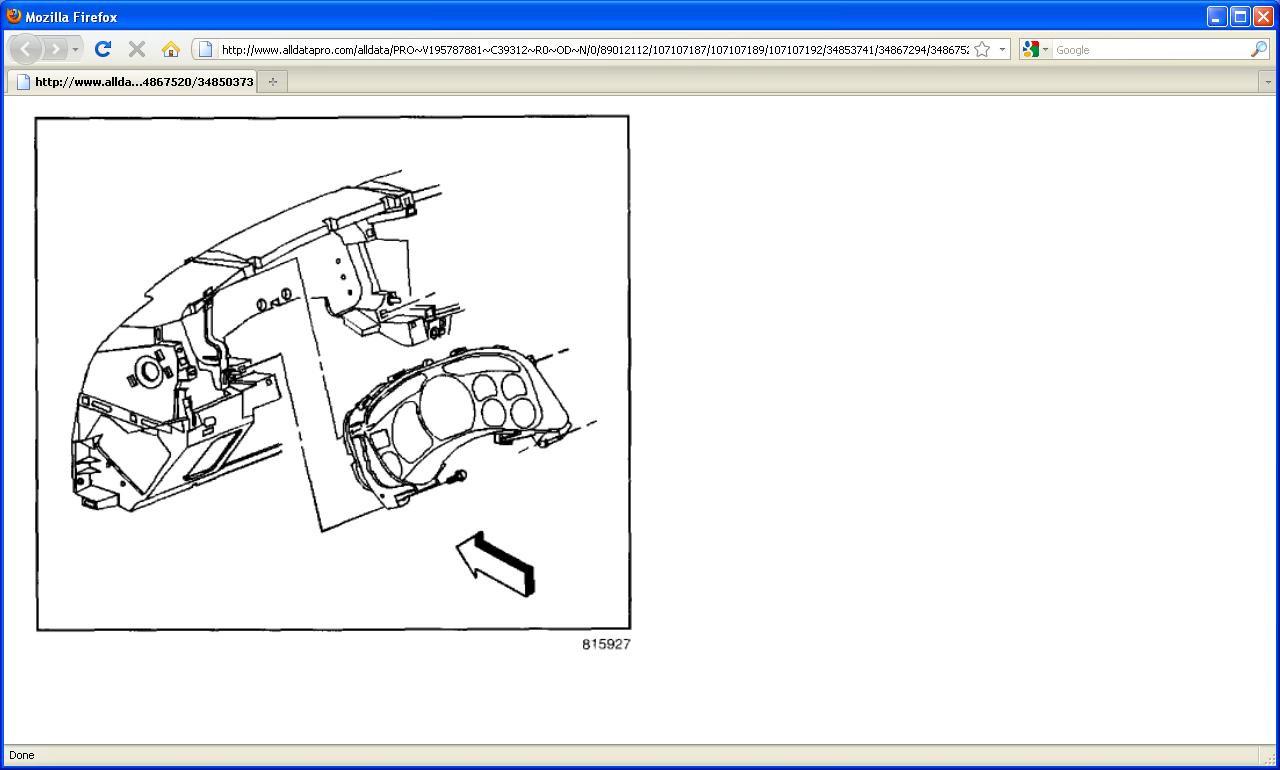Go forward using the Forward arrow button

pos(55,49)
